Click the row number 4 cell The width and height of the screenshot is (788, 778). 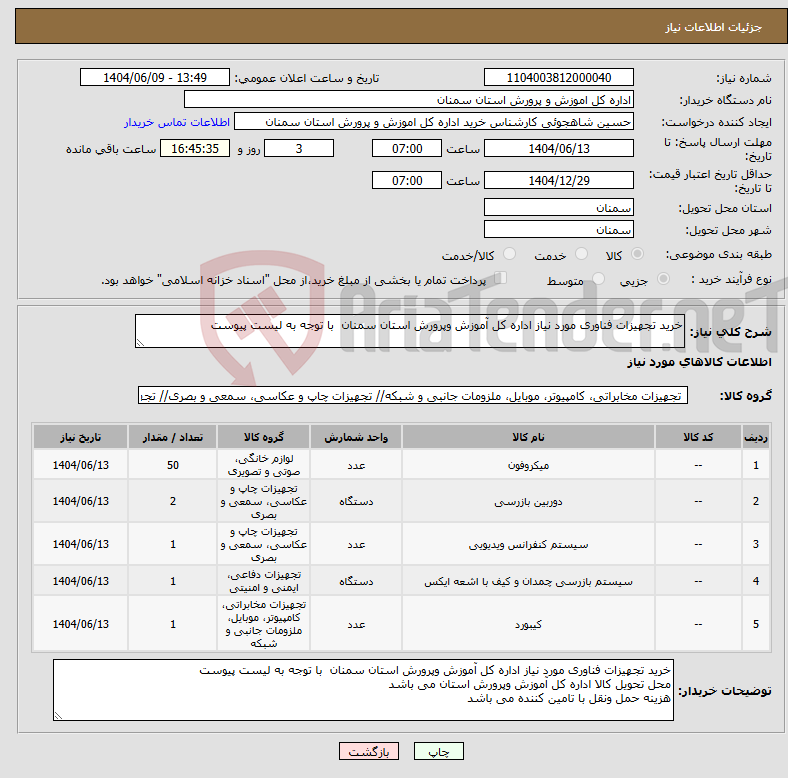755,581
